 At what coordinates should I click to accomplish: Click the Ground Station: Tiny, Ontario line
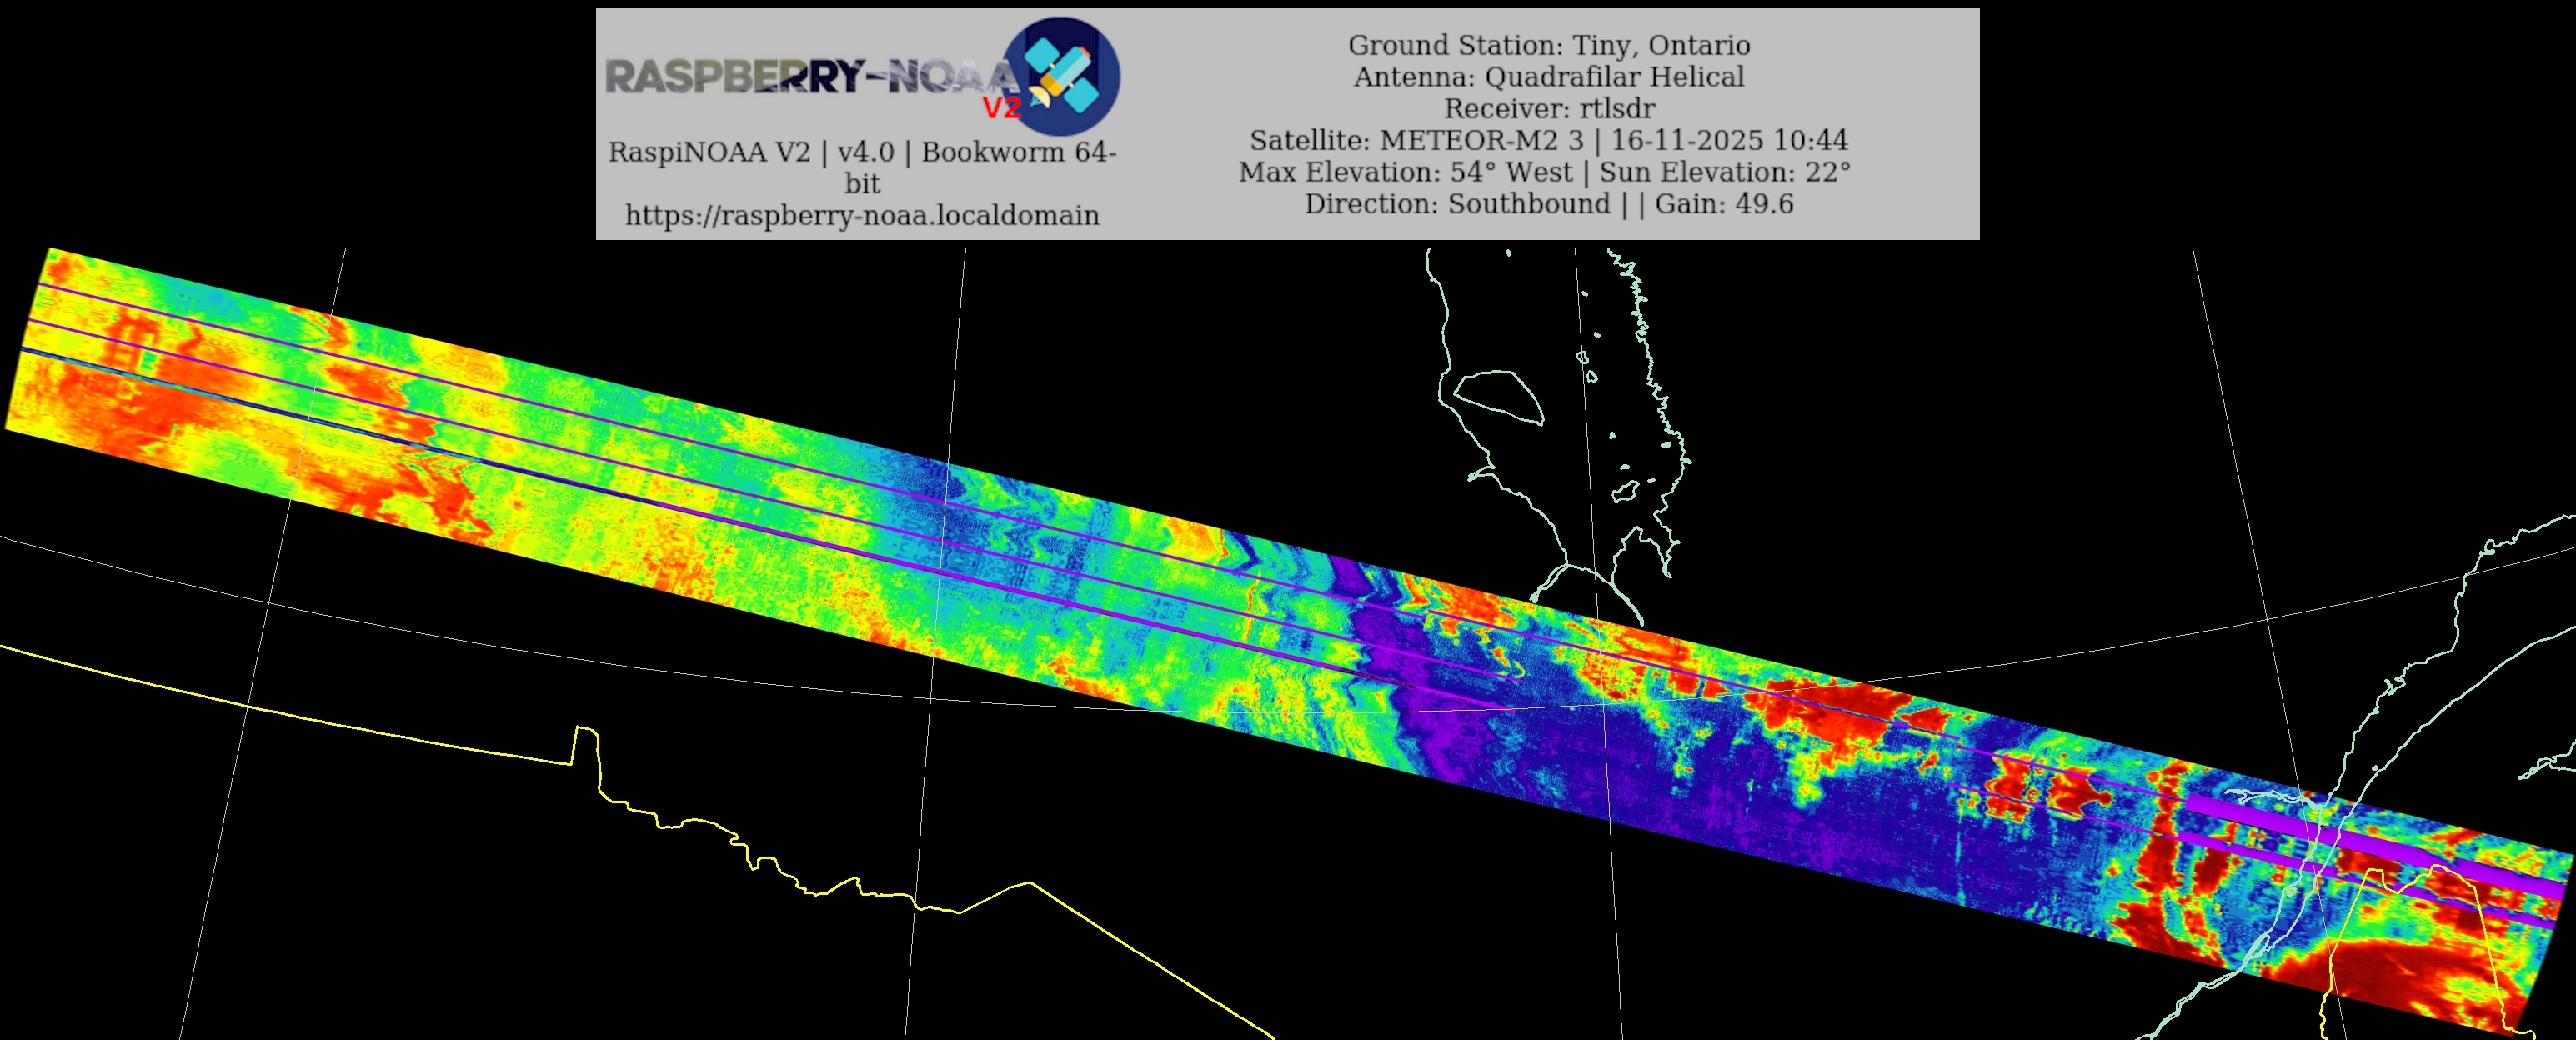coord(1548,45)
